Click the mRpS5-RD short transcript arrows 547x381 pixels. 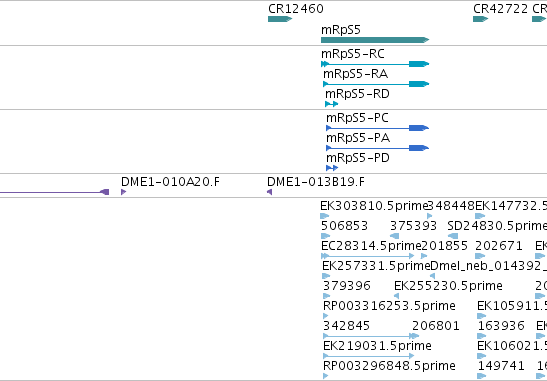tap(331, 104)
